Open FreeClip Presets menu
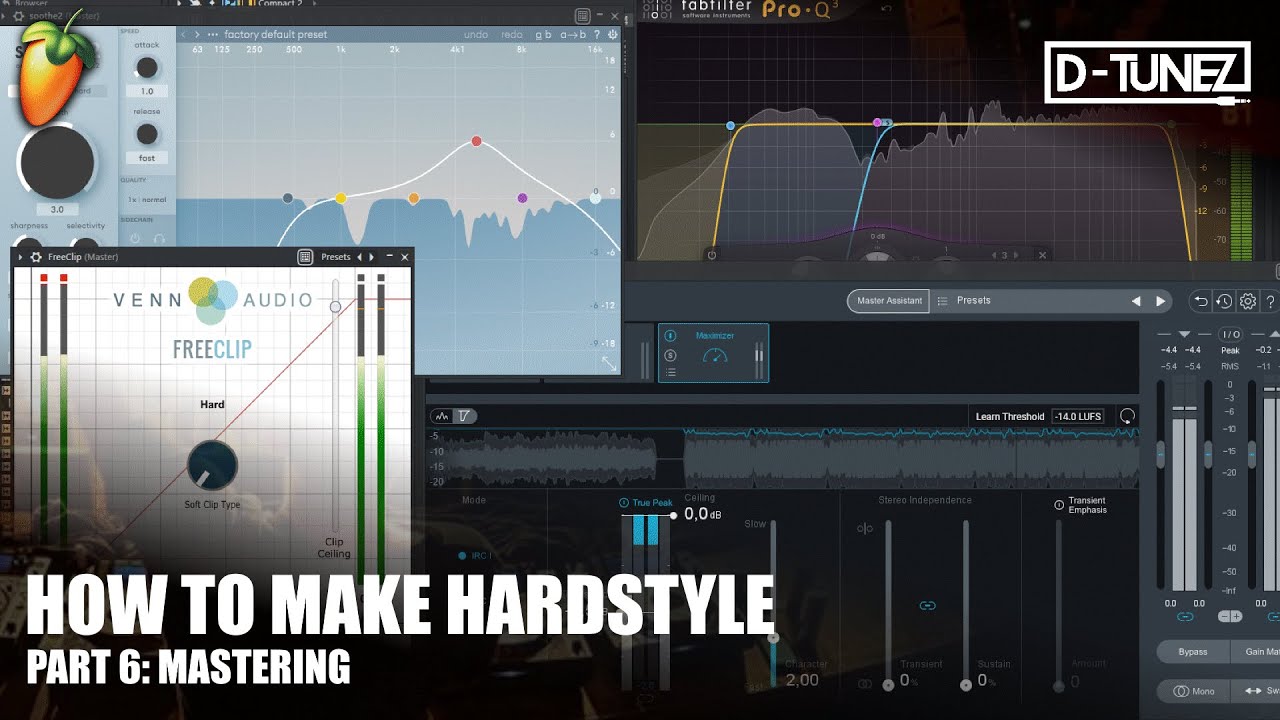This screenshot has width=1280, height=720. [336, 257]
